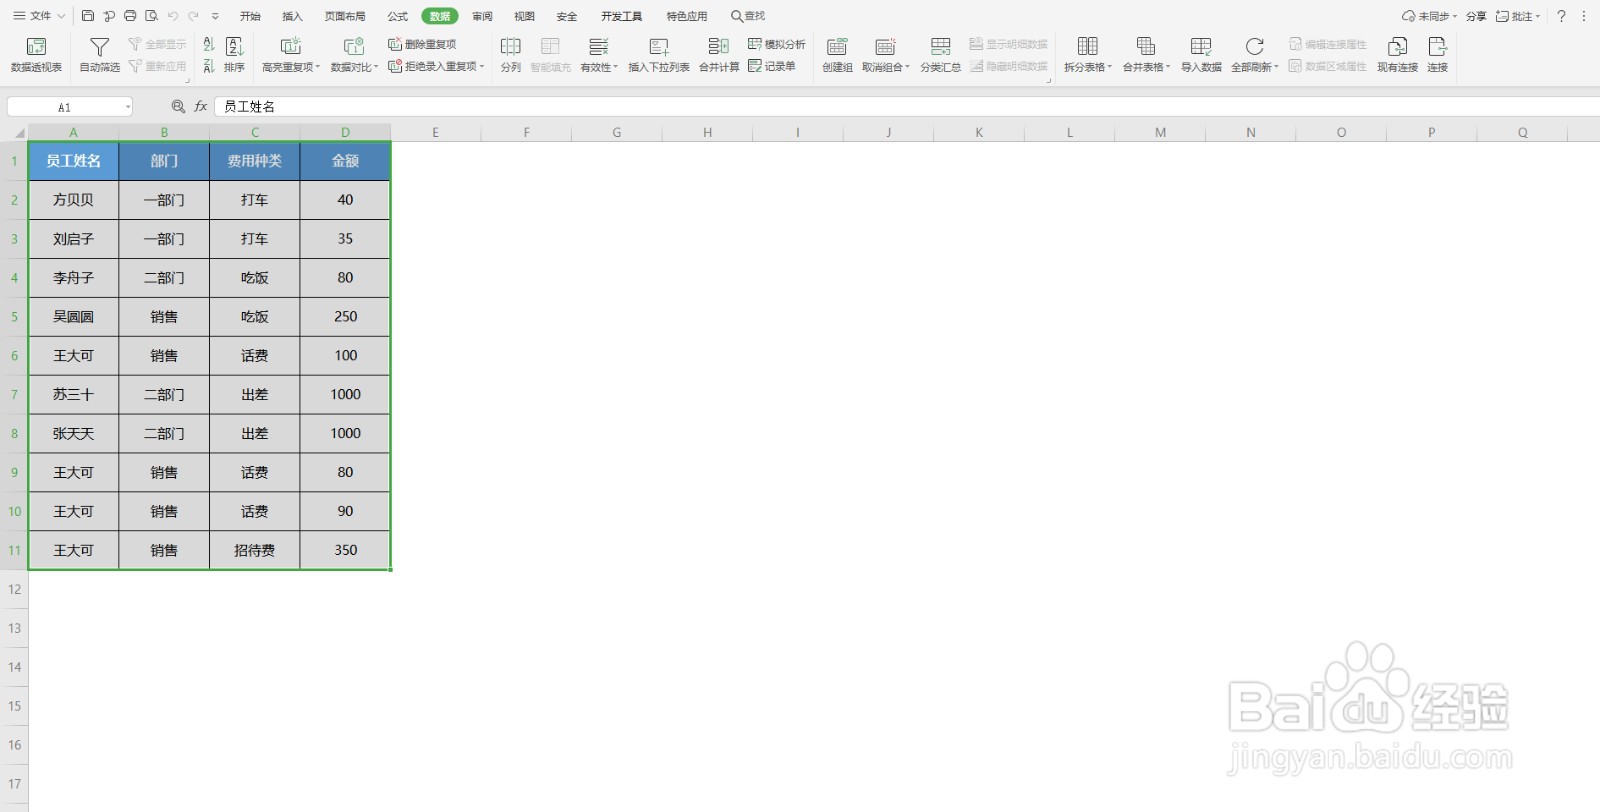Click the print icon in quick access bar
The height and width of the screenshot is (812, 1600).
130,16
